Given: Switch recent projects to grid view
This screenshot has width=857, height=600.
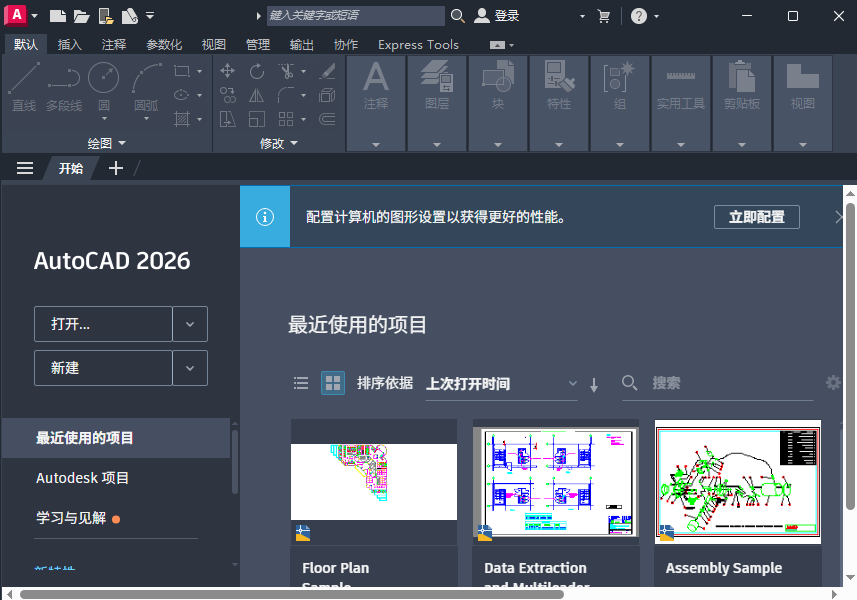Looking at the screenshot, I should click(332, 383).
